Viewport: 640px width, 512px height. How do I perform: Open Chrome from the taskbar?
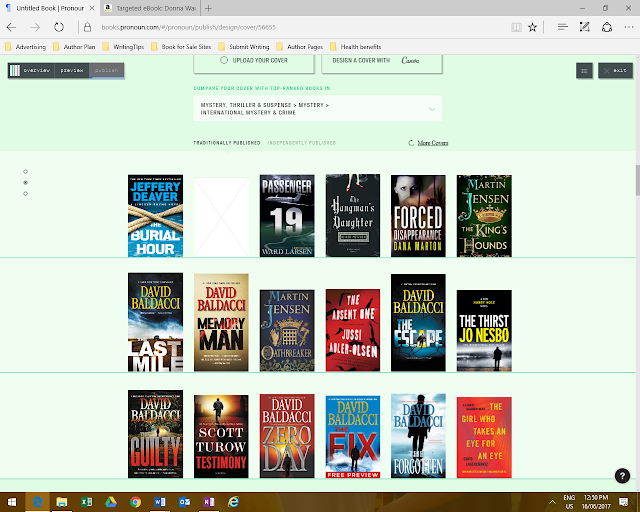coord(135,501)
